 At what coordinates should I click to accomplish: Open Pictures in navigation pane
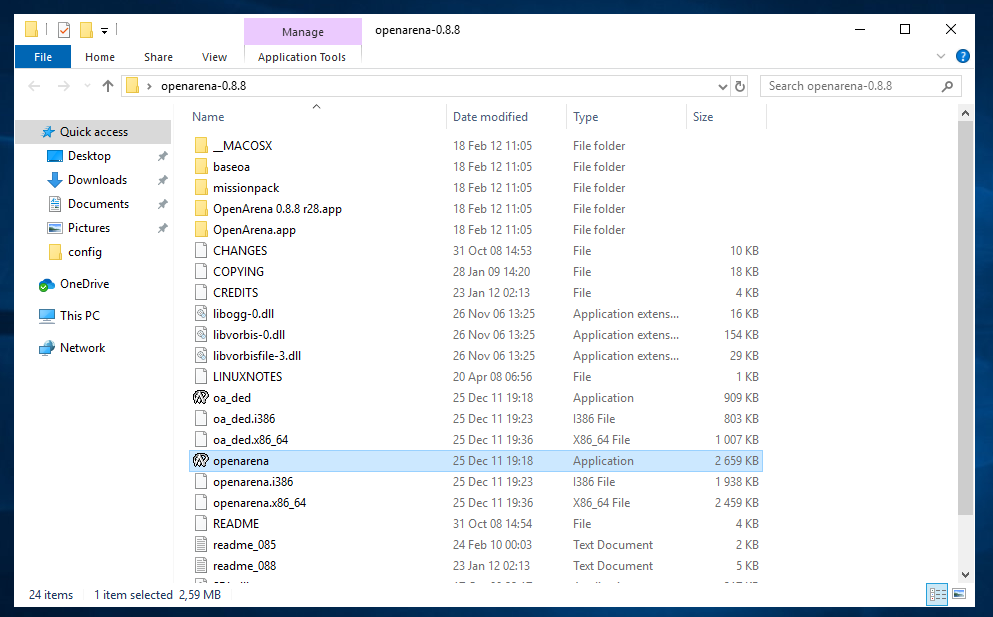(x=89, y=228)
